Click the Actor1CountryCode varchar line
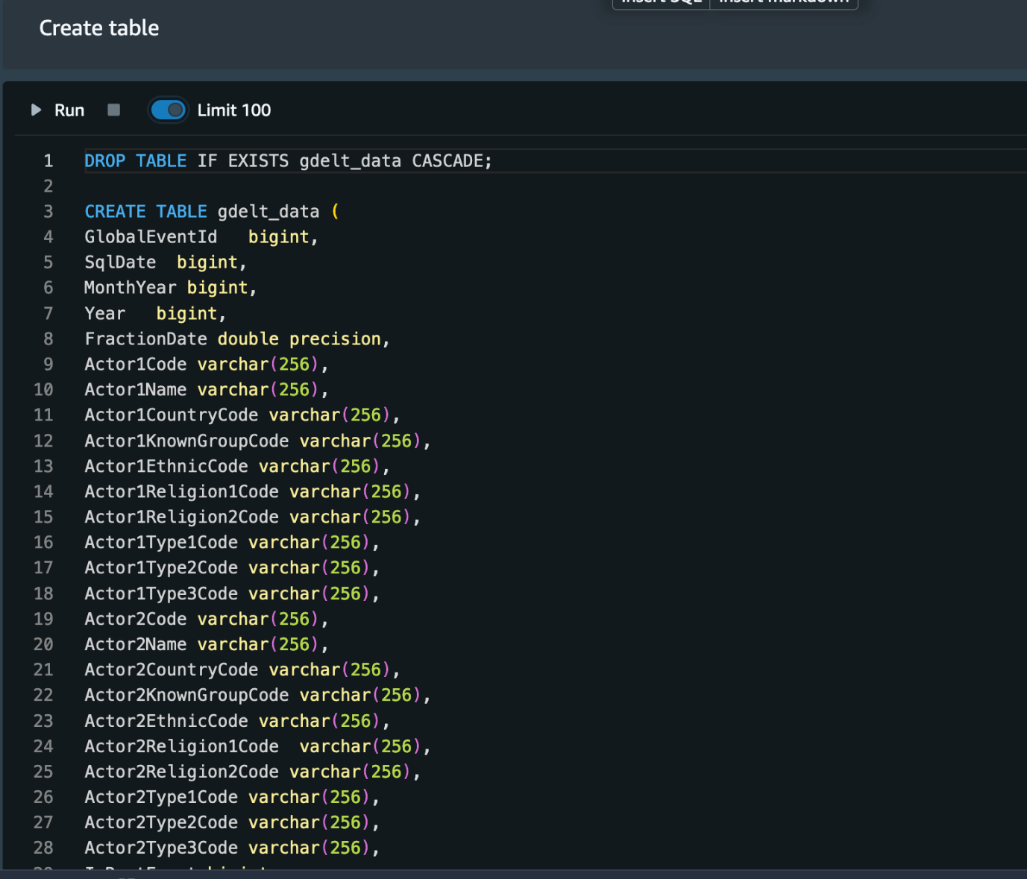Viewport: 1027px width, 879px height. click(242, 415)
